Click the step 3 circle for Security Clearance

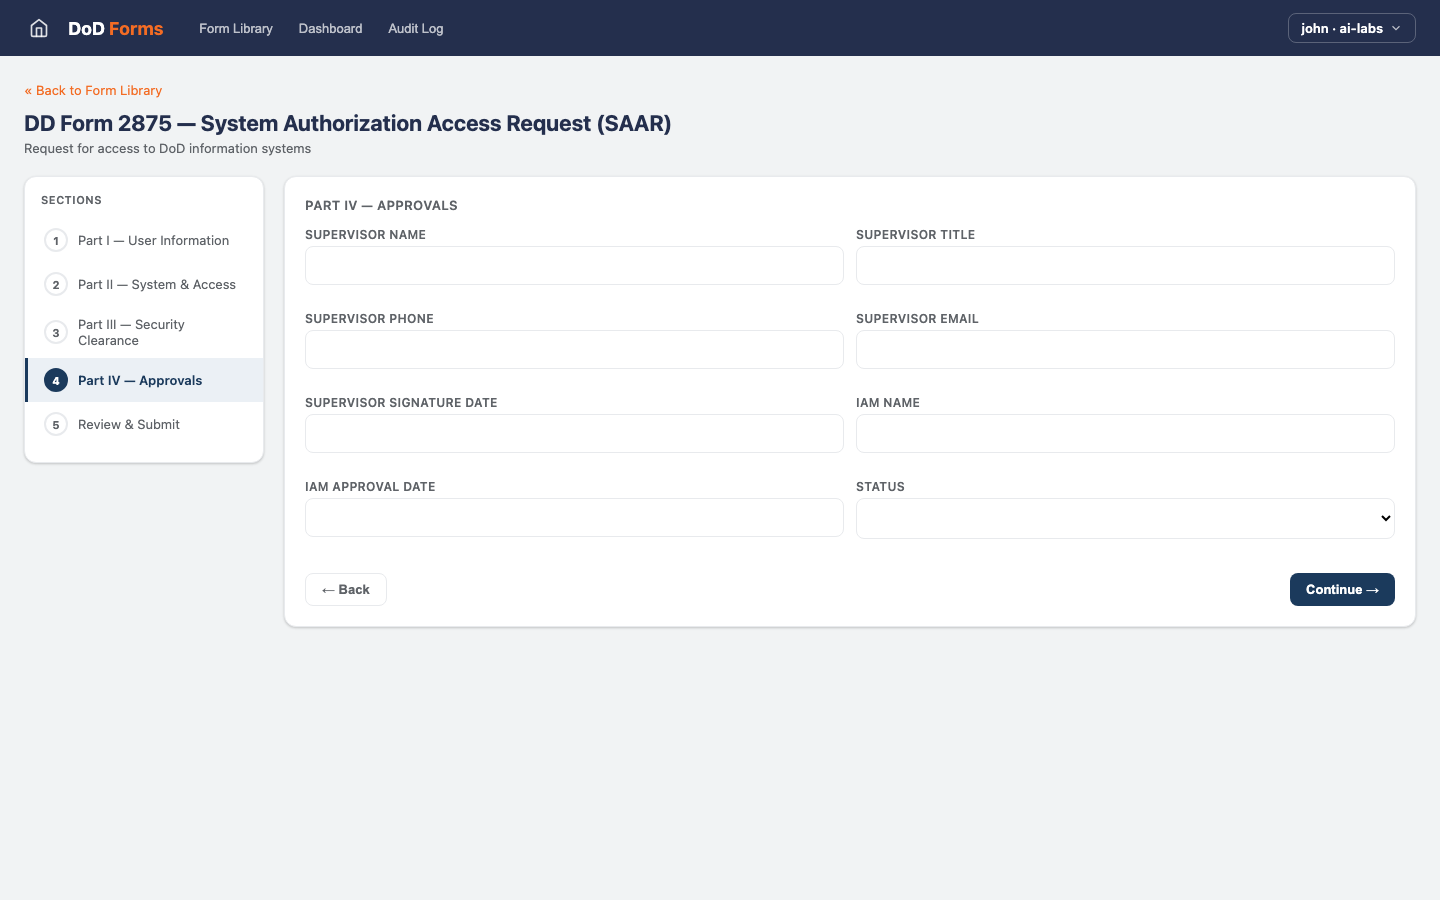coord(55,332)
